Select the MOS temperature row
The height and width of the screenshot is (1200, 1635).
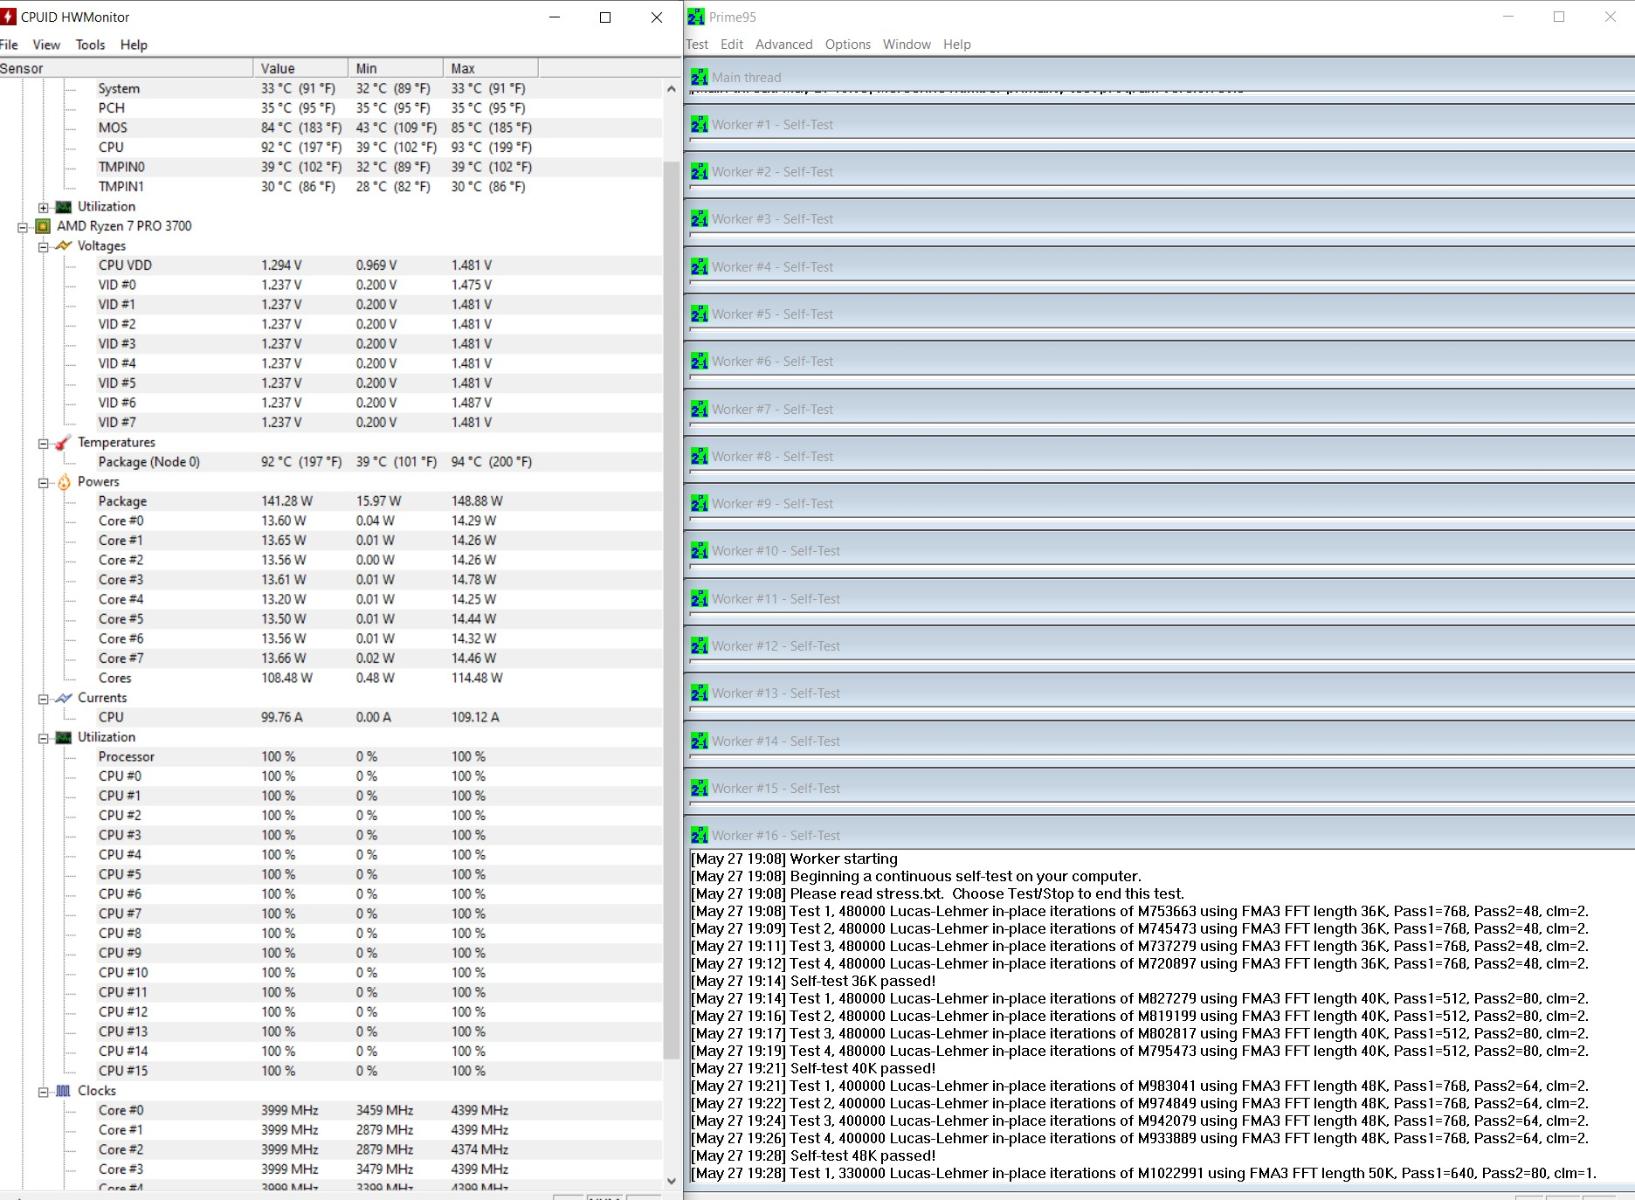331,128
